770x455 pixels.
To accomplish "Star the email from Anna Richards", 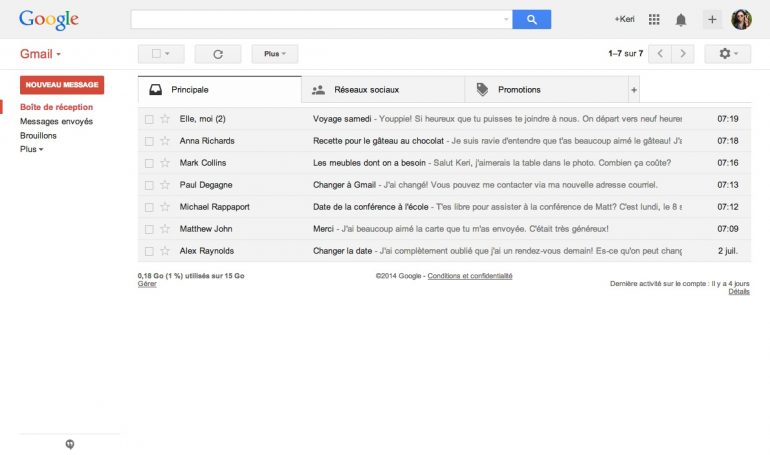I will click(165, 141).
